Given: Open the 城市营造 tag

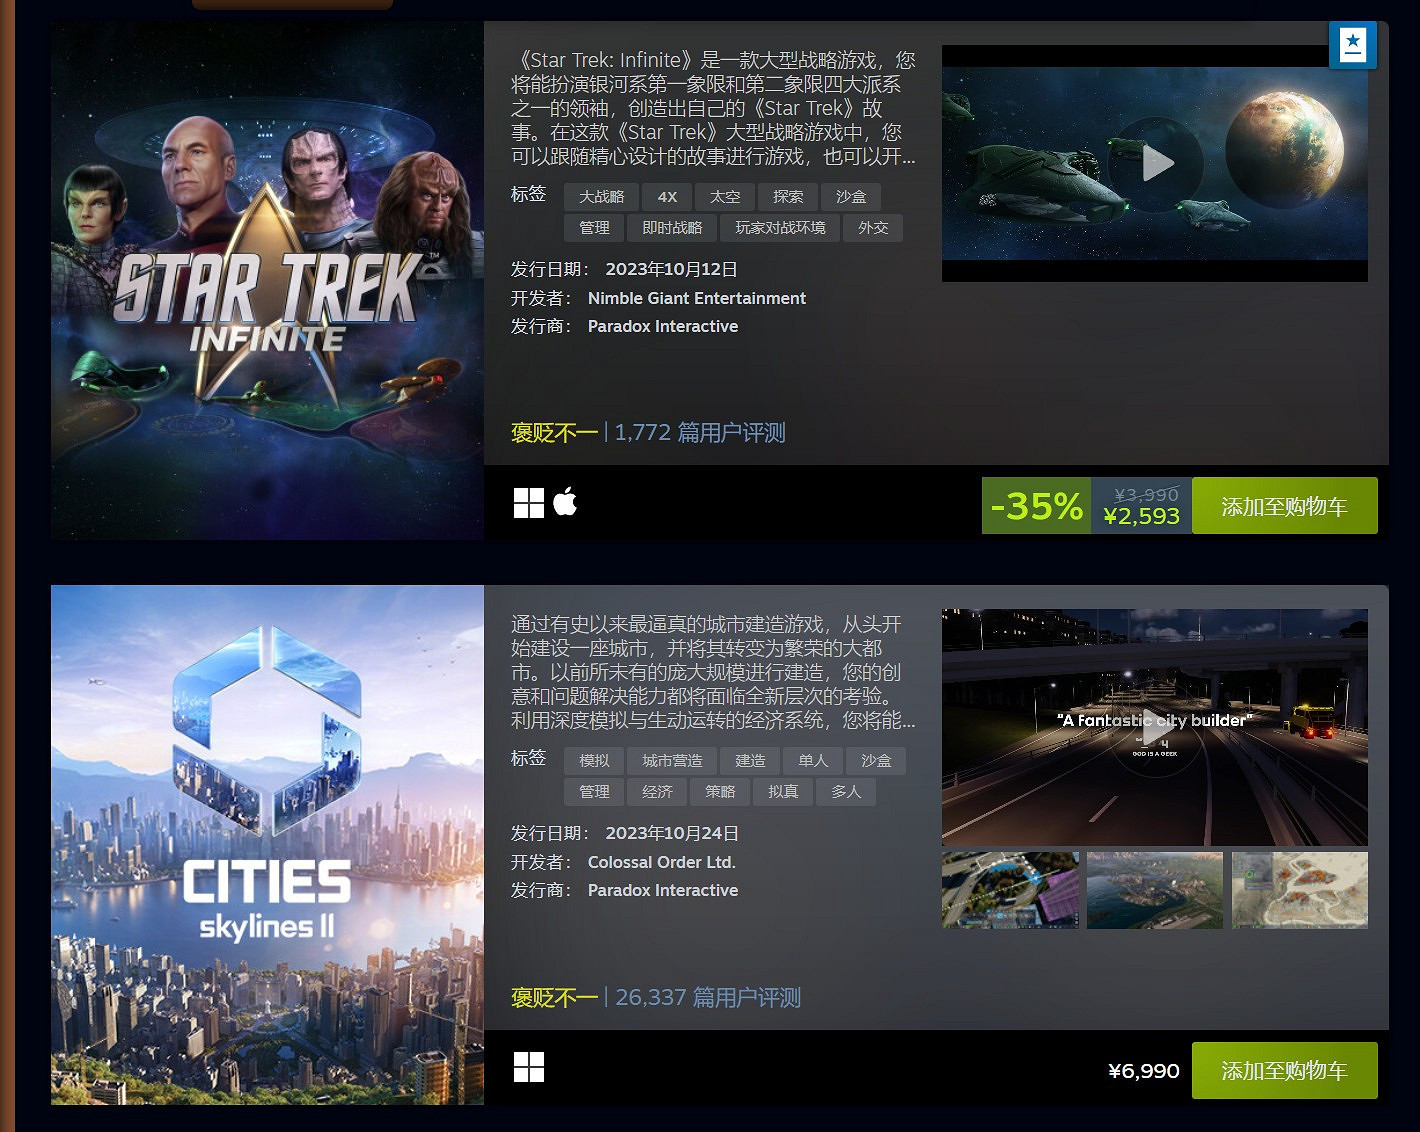Looking at the screenshot, I should (x=672, y=761).
